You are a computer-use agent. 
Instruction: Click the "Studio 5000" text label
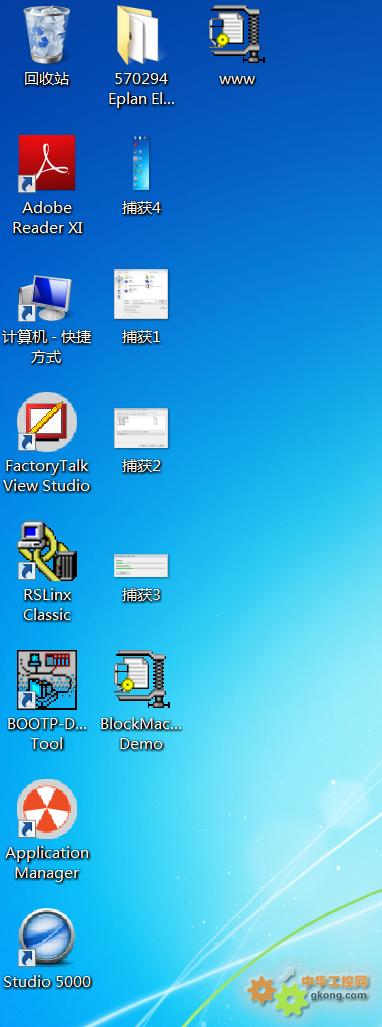pyautogui.click(x=47, y=982)
